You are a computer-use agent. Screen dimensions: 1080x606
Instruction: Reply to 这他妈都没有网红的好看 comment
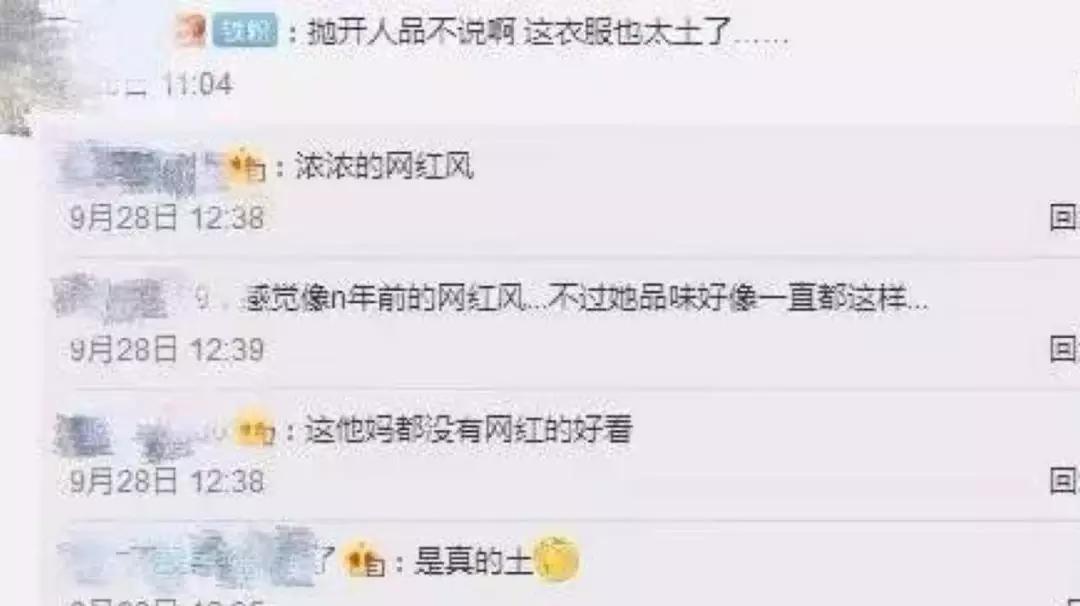click(x=1064, y=480)
